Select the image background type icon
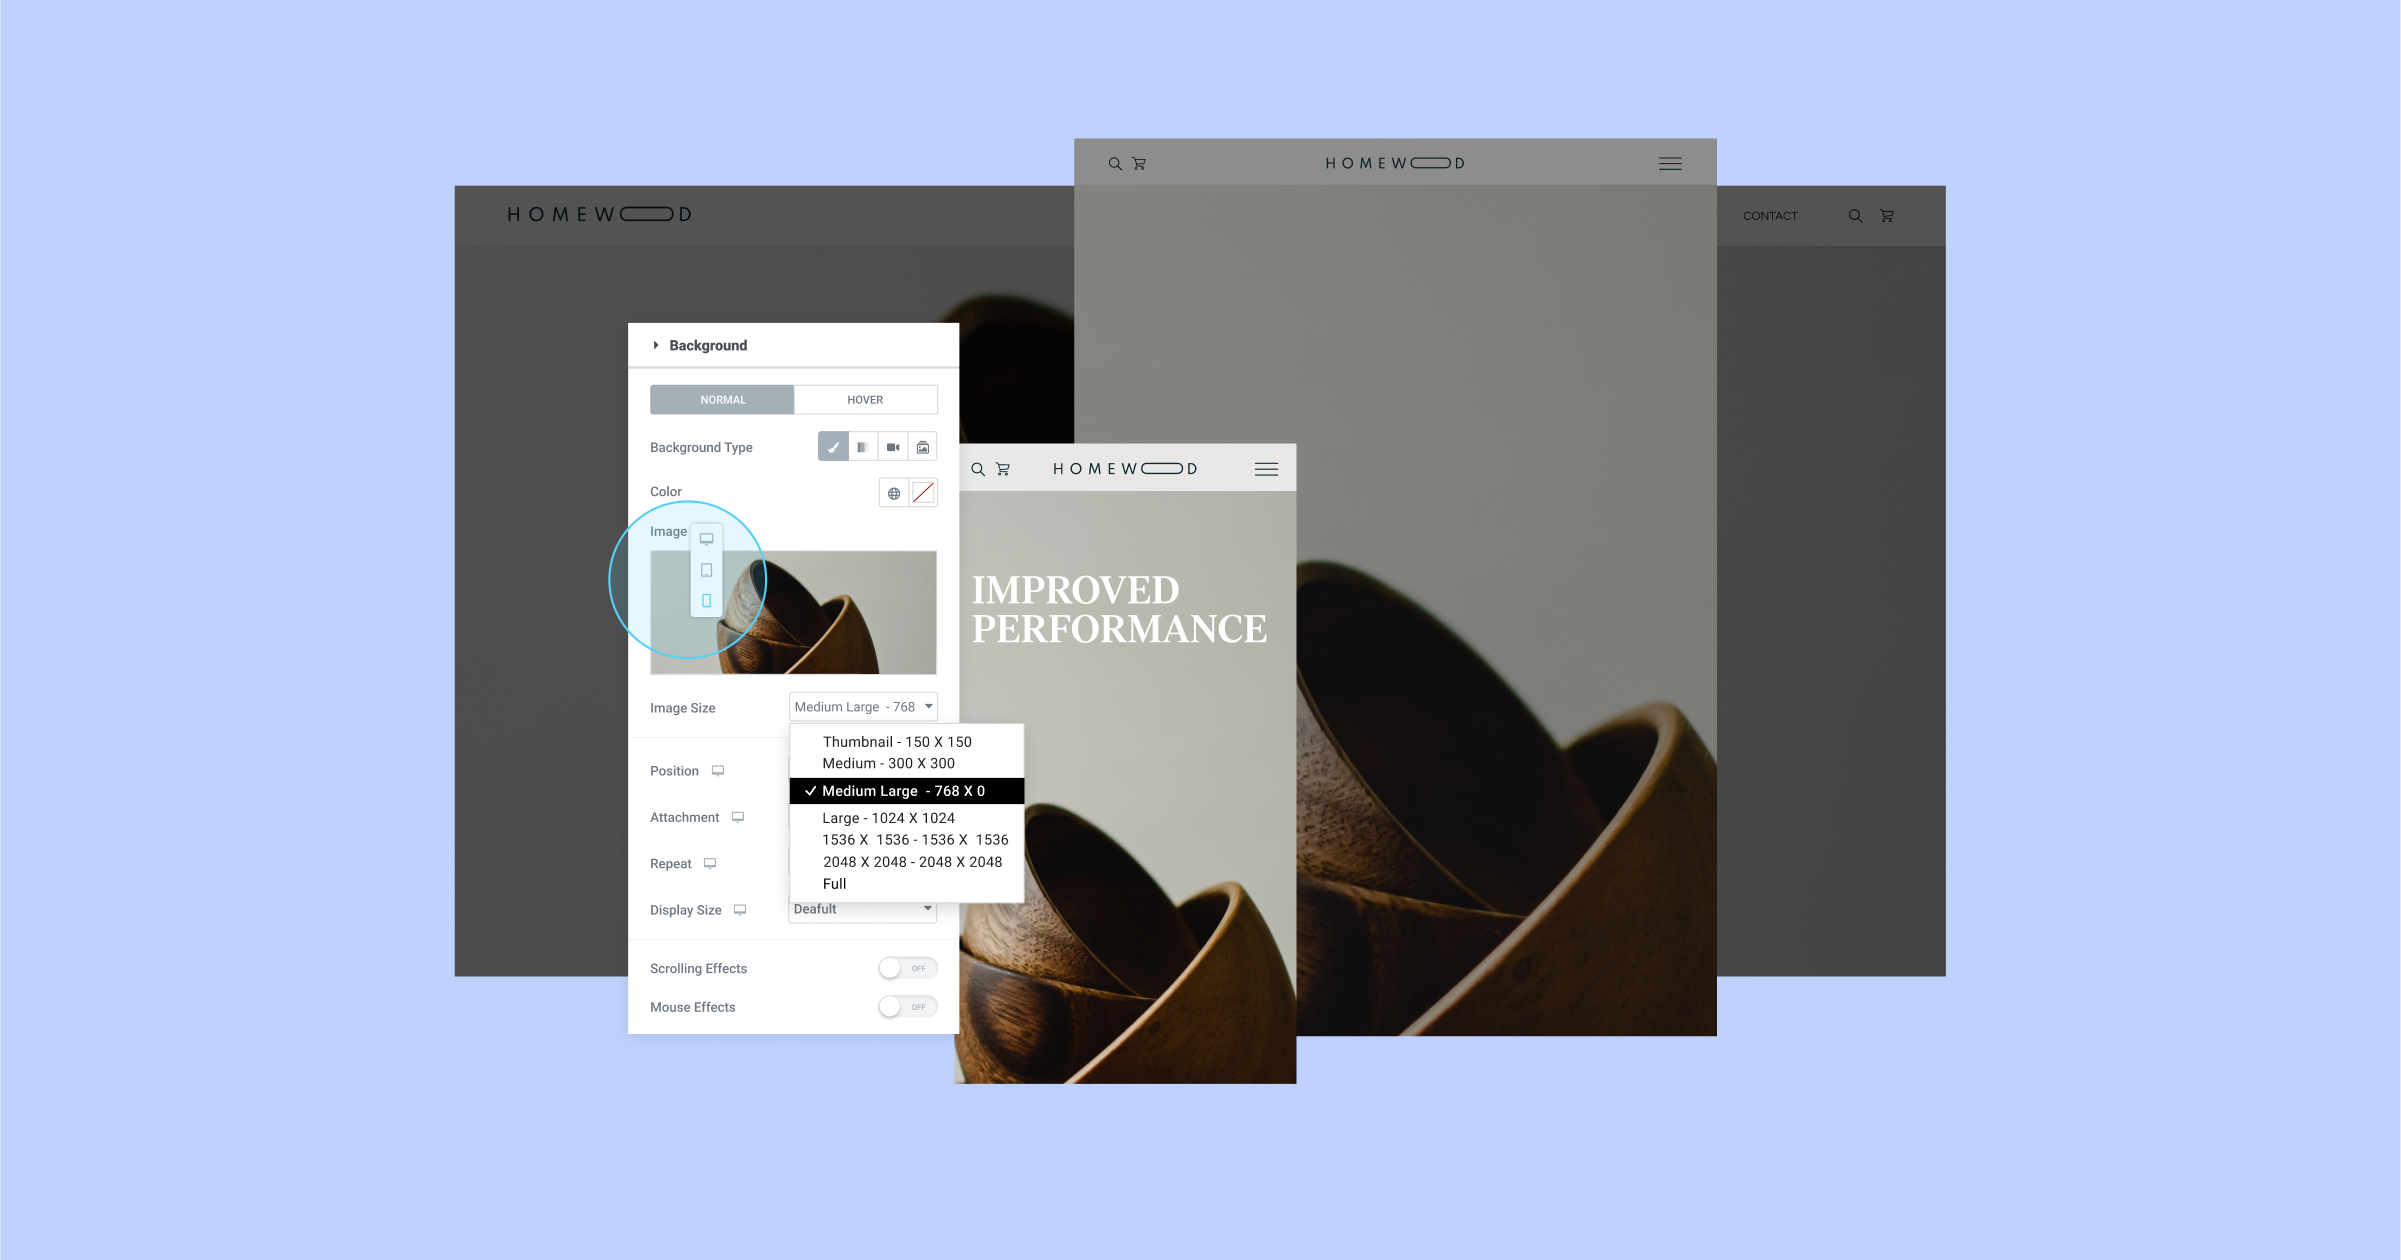Image resolution: width=2401 pixels, height=1260 pixels. click(x=923, y=446)
